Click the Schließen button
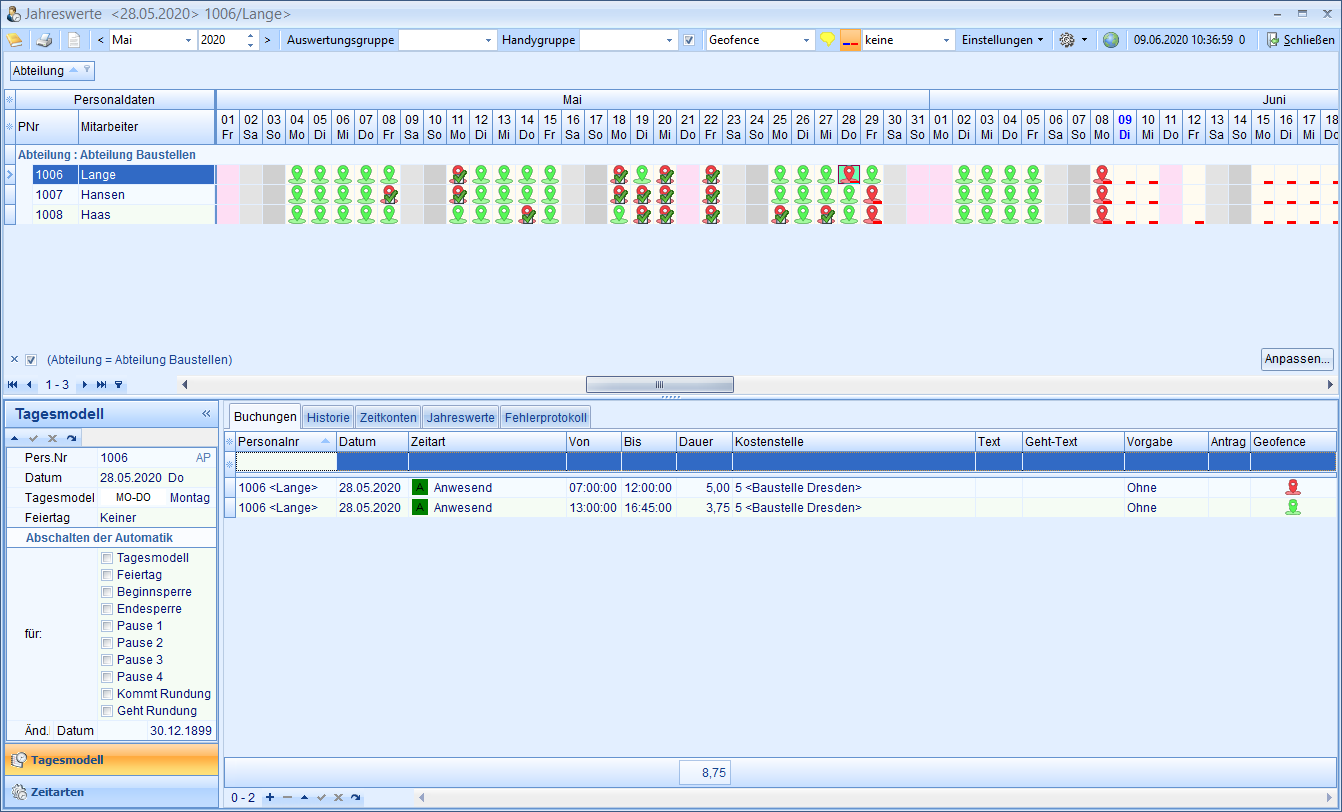1342x812 pixels. (x=1300, y=41)
